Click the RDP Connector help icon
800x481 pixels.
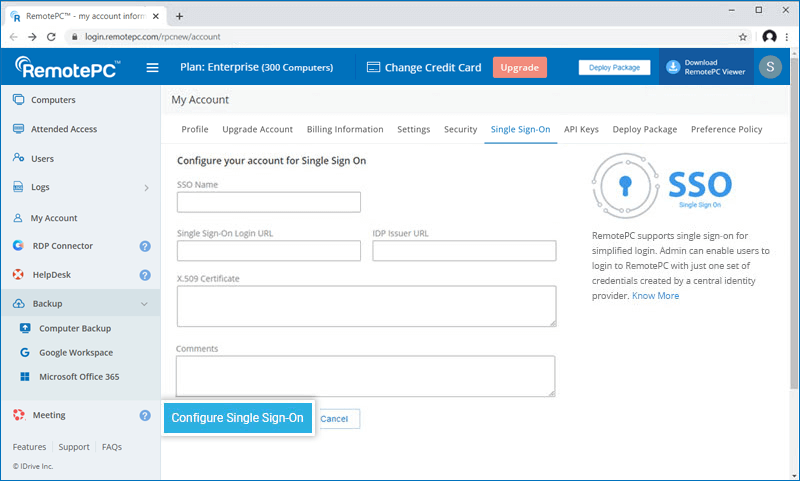point(145,246)
